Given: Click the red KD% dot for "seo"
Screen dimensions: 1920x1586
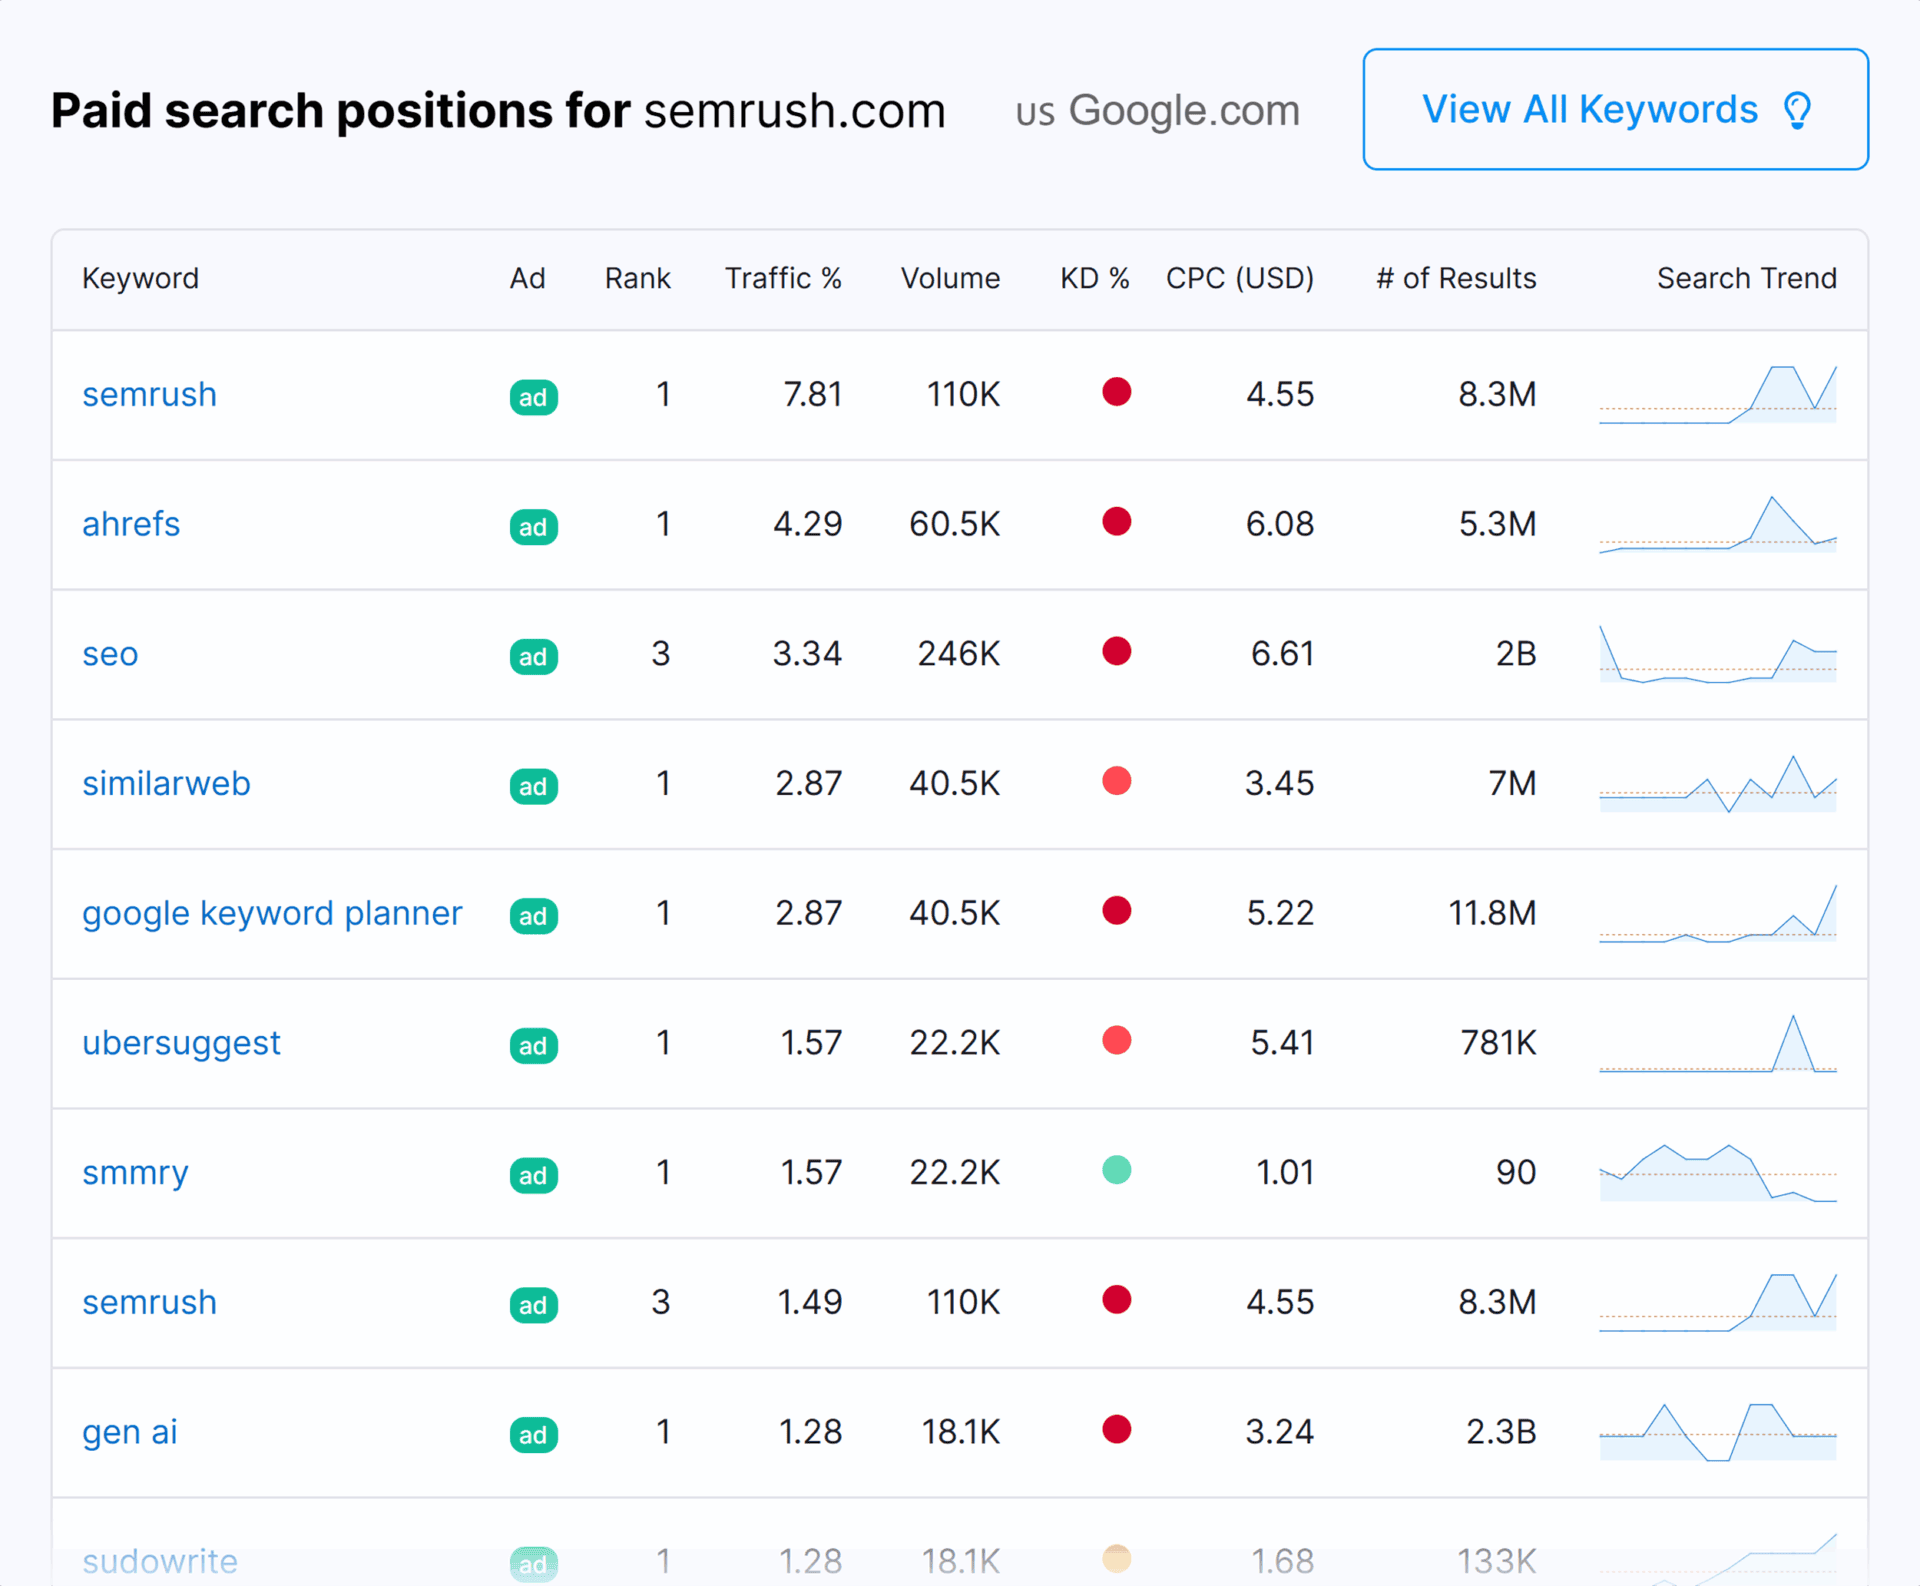Looking at the screenshot, I should tap(1117, 652).
